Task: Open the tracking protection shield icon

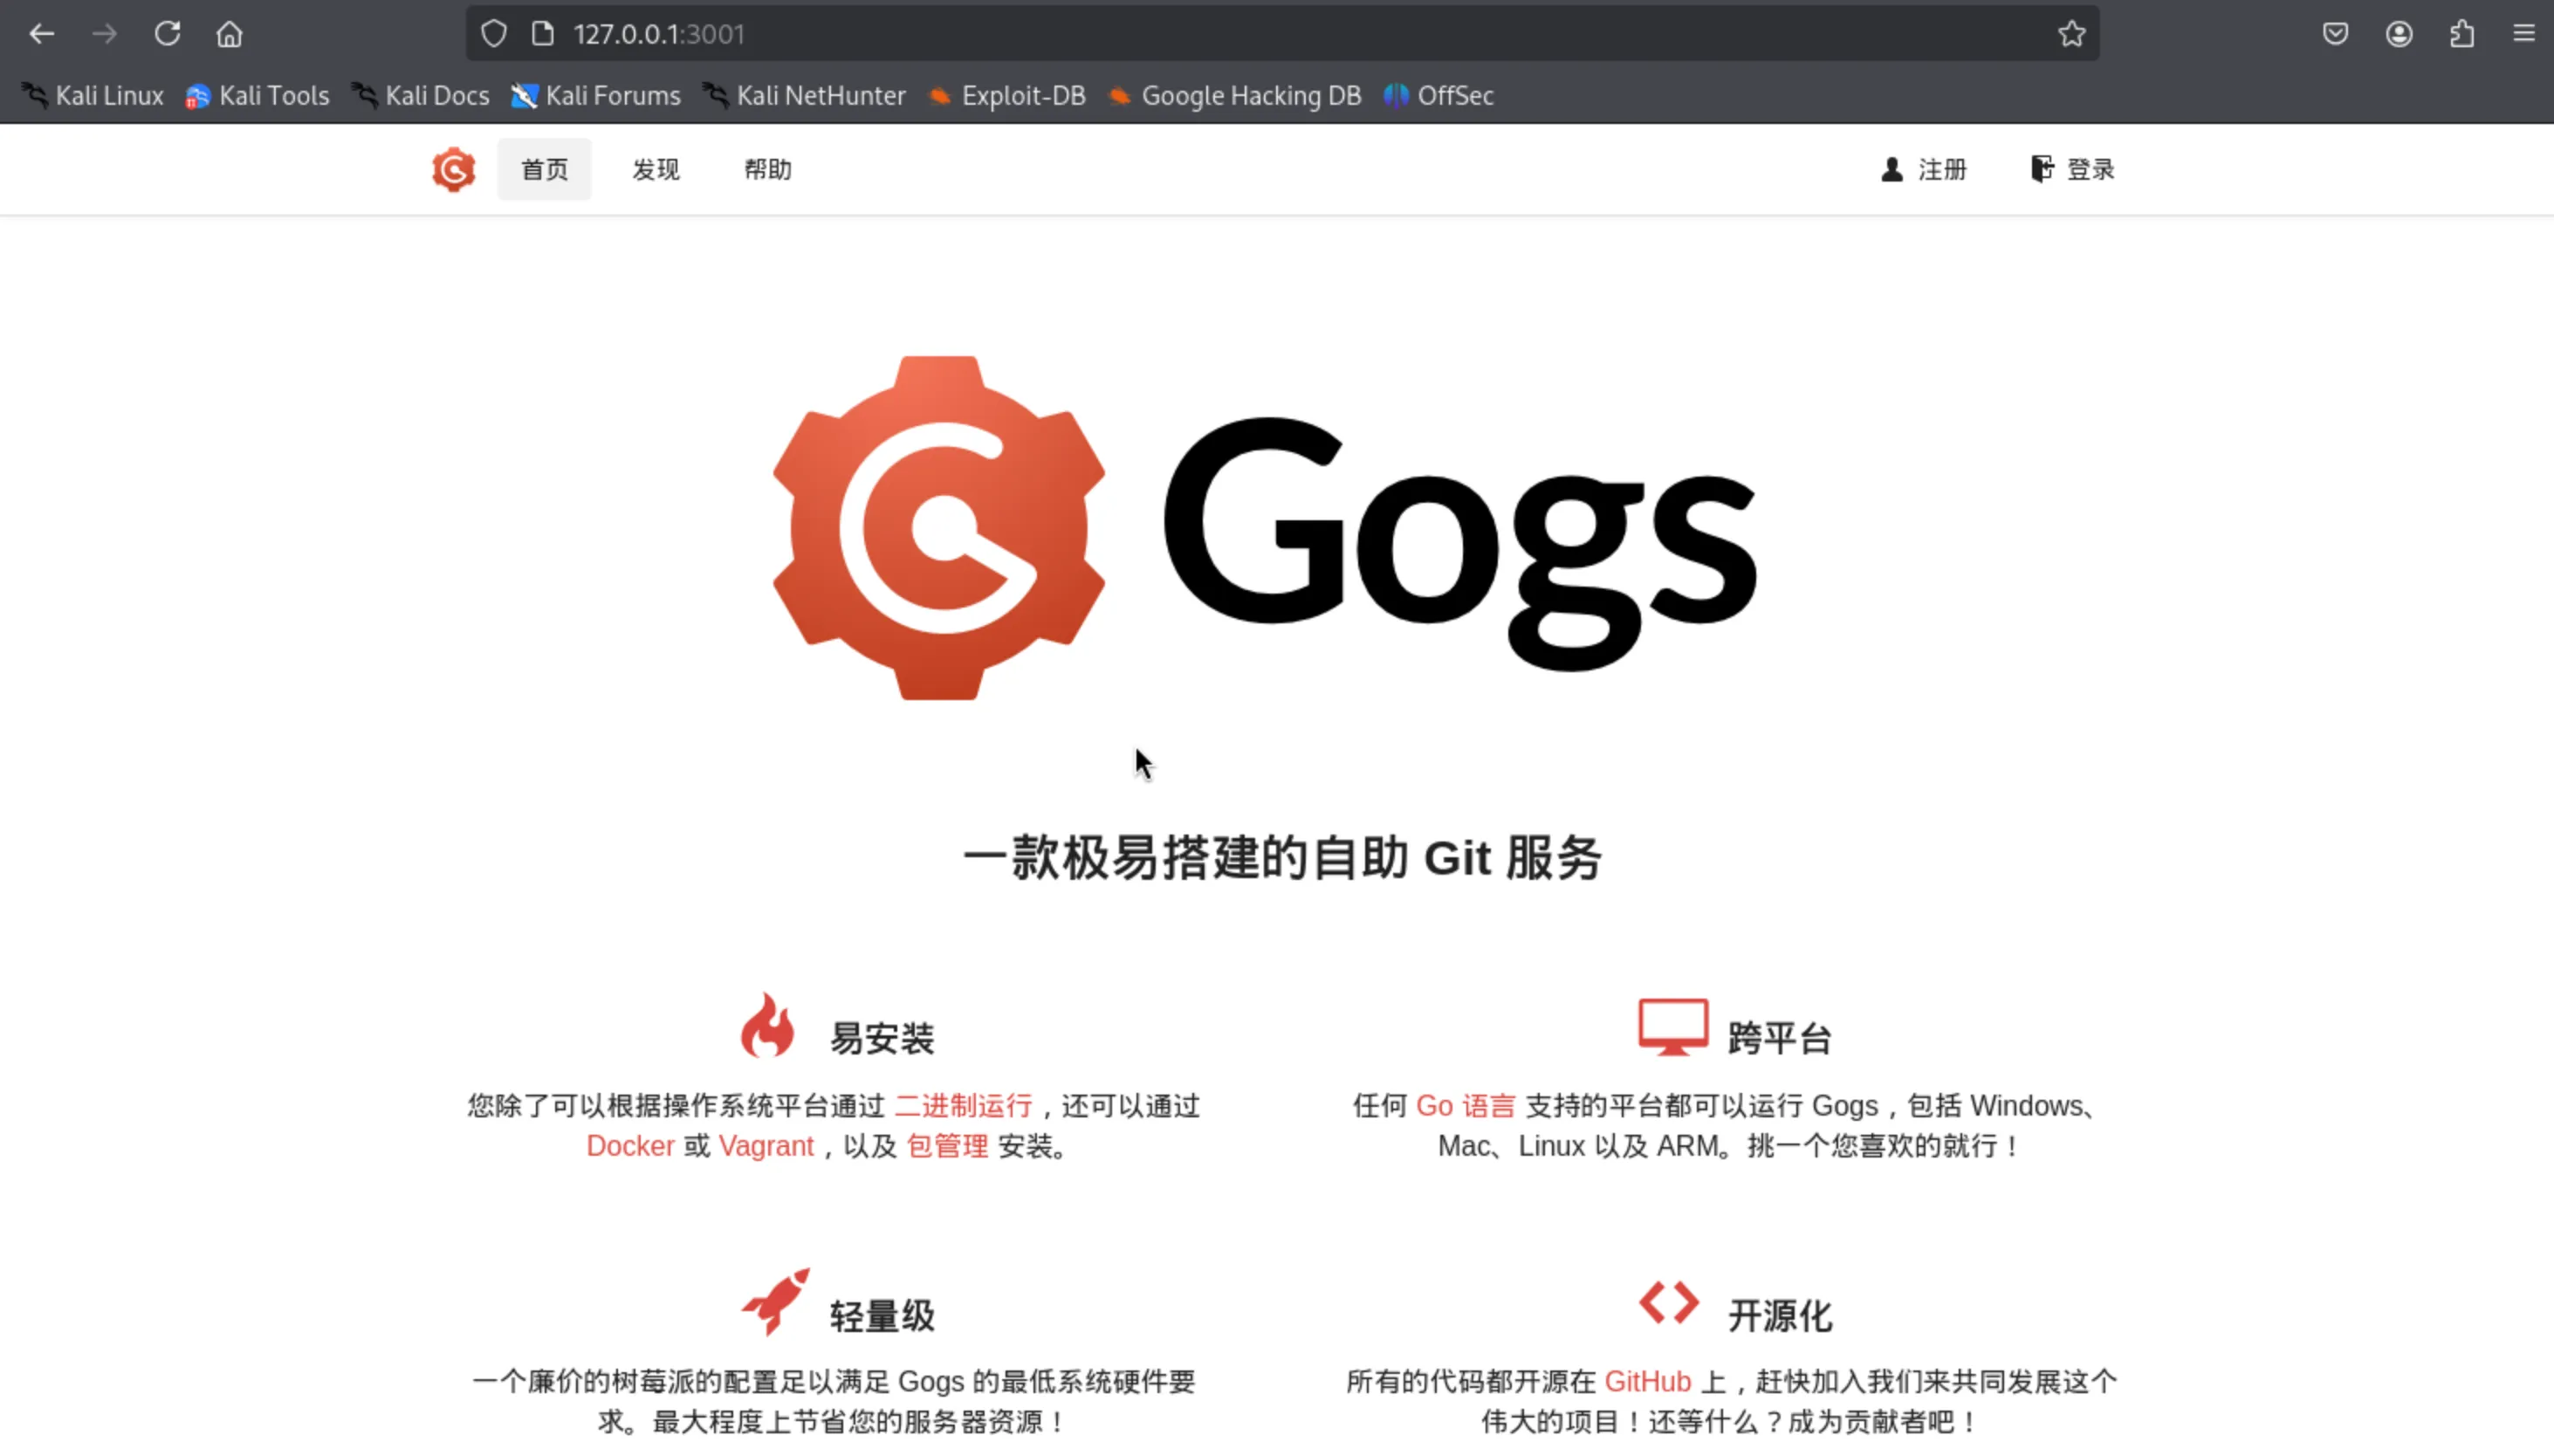Action: [x=493, y=34]
